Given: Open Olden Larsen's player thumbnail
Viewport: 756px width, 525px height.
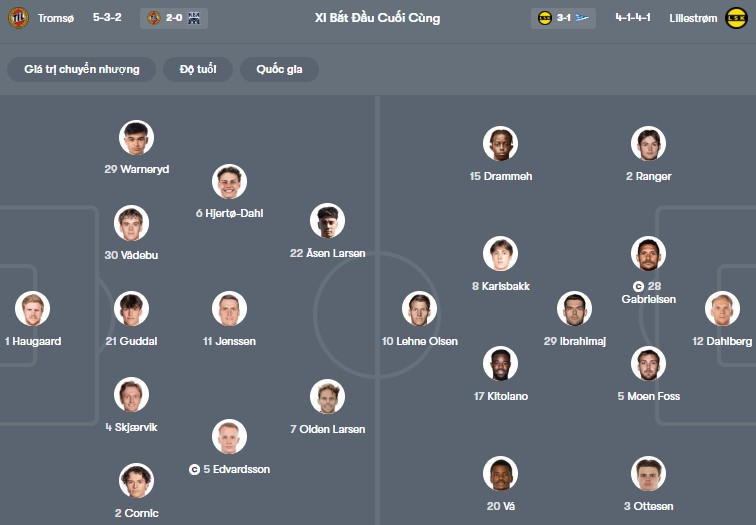Looking at the screenshot, I should 327,397.
